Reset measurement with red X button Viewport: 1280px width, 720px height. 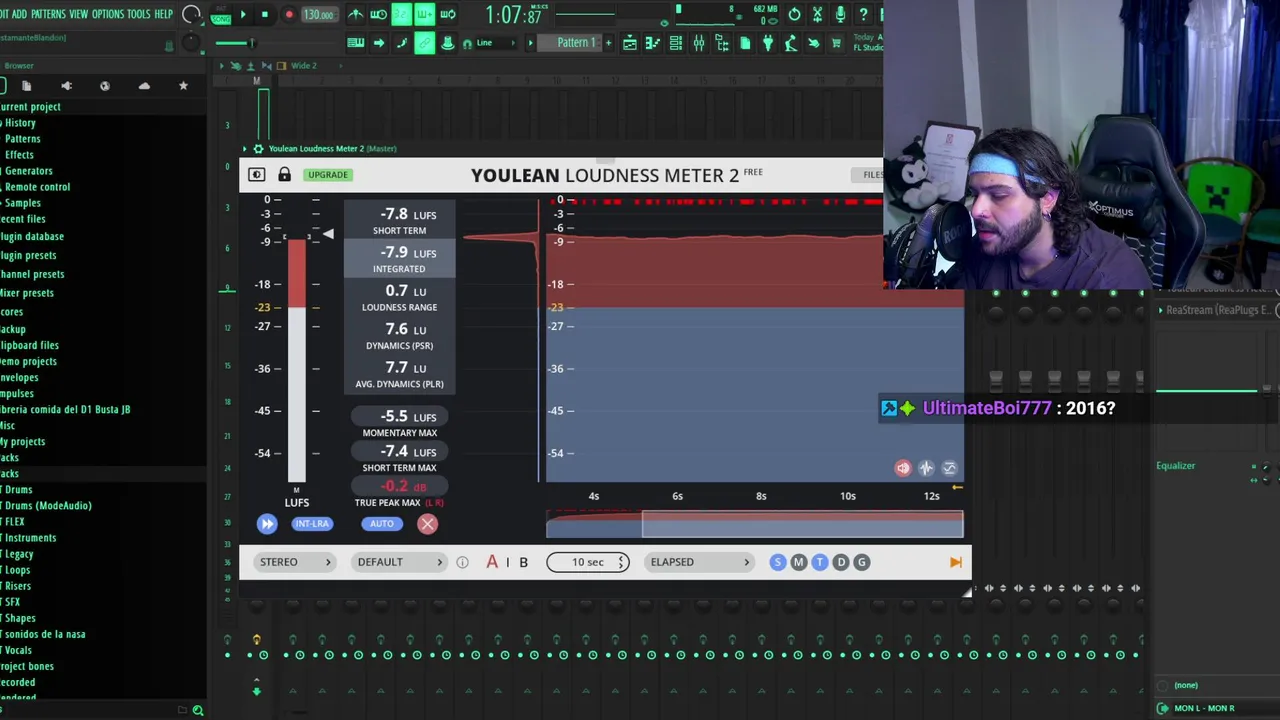pyautogui.click(x=427, y=524)
